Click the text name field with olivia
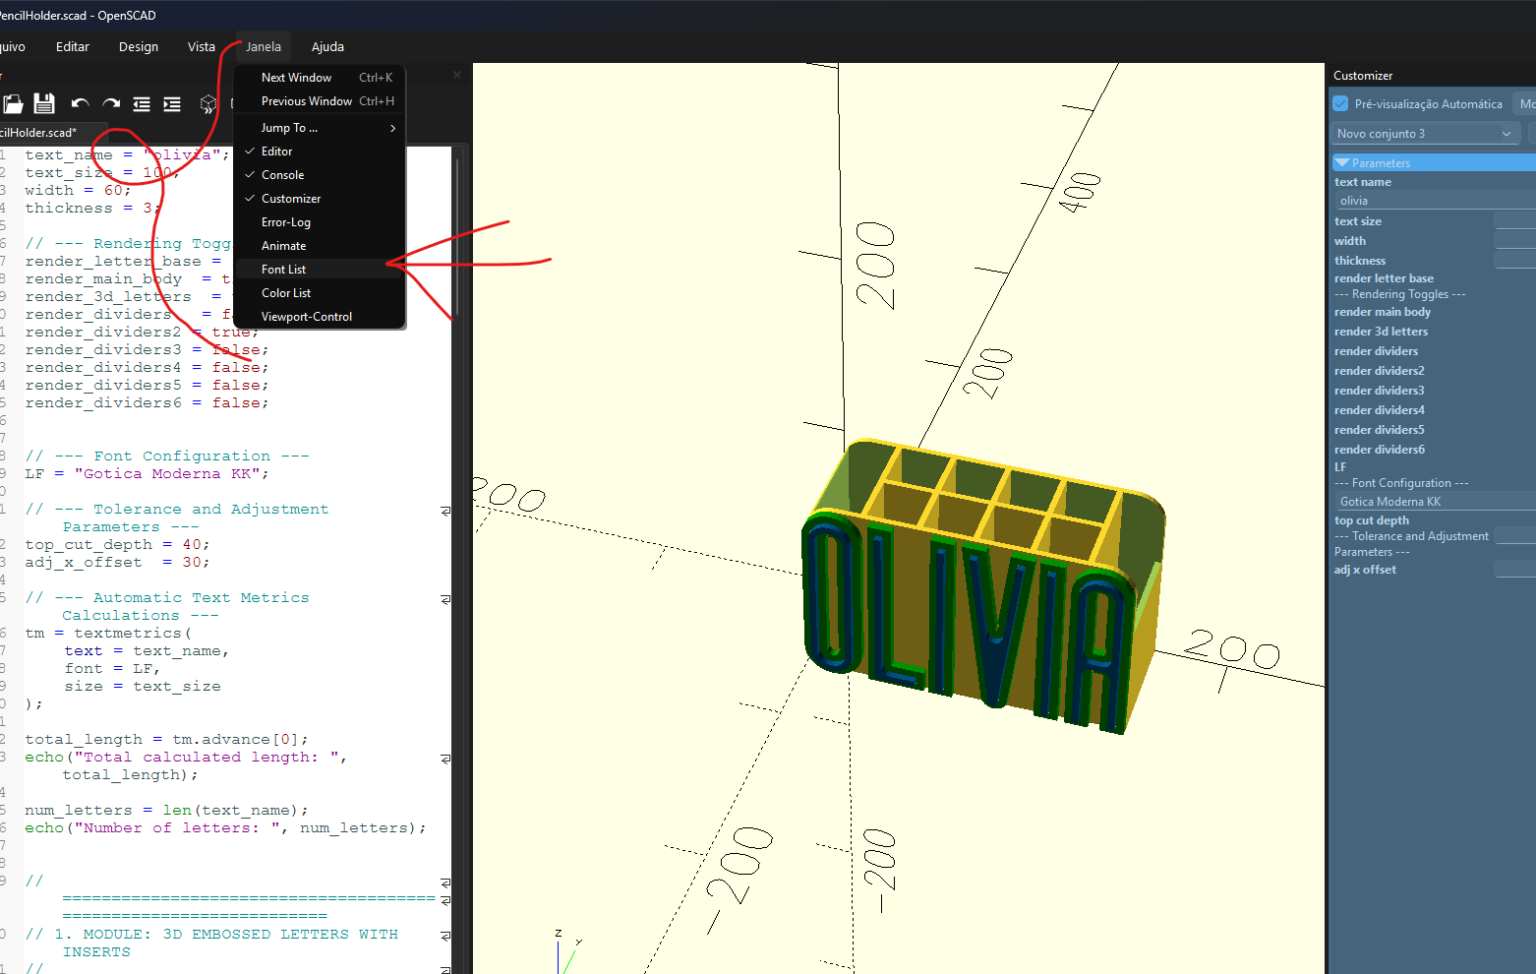This screenshot has width=1536, height=974. [x=1435, y=201]
